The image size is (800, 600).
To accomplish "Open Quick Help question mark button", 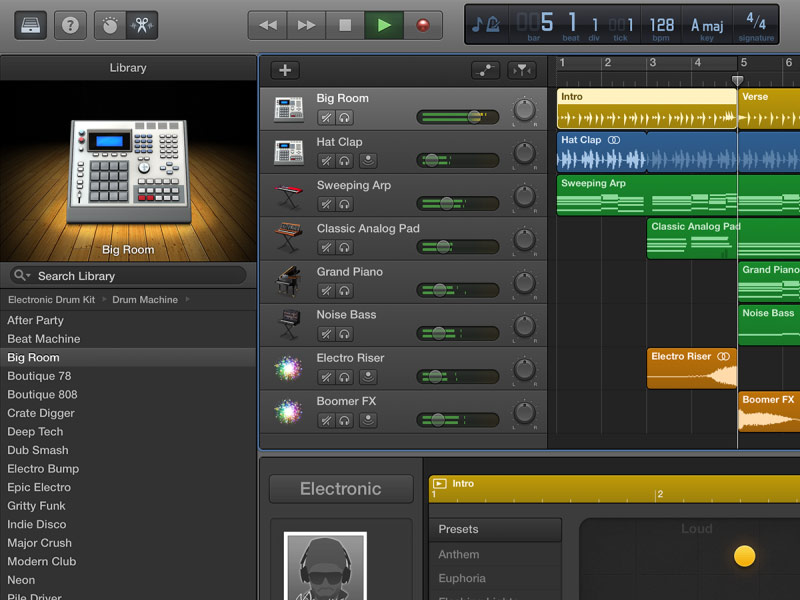I will [70, 25].
